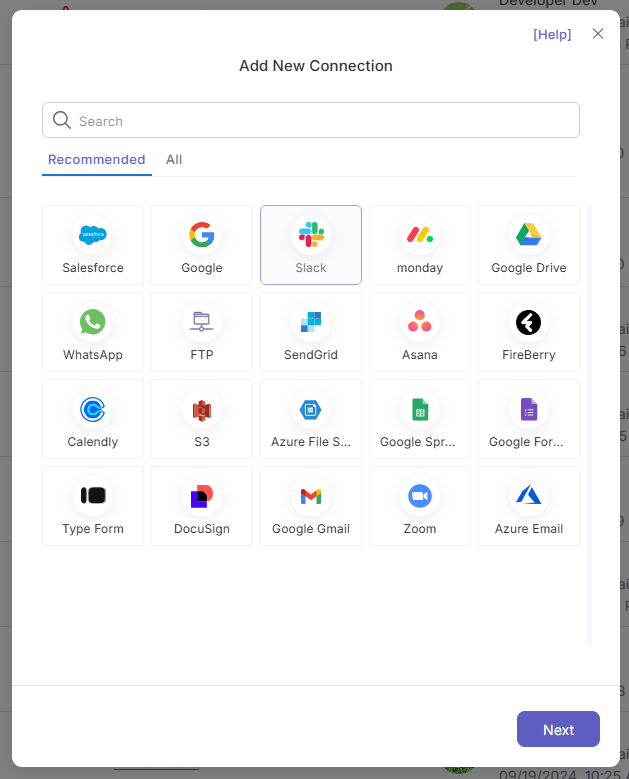Select the Asana connector

tap(420, 332)
